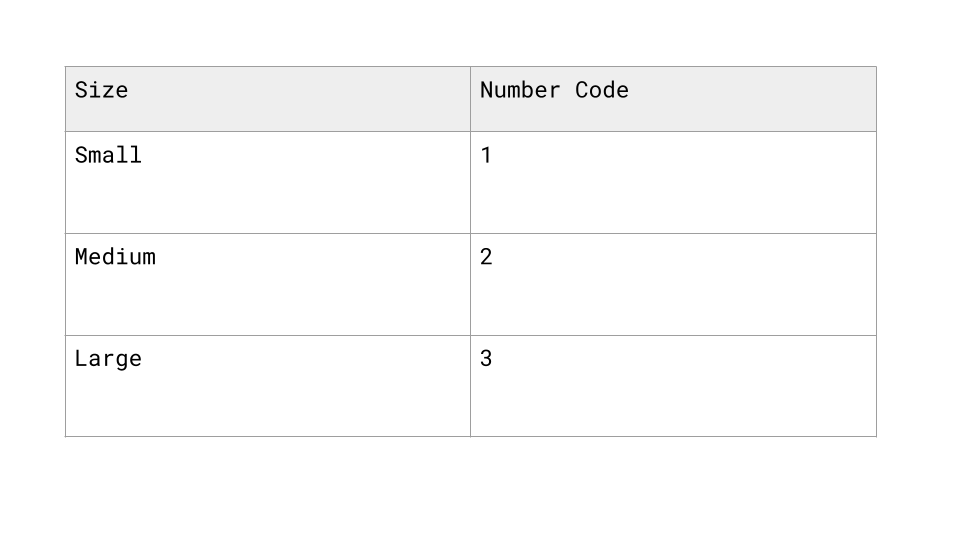Click the word "Number" in the header

(x=520, y=90)
